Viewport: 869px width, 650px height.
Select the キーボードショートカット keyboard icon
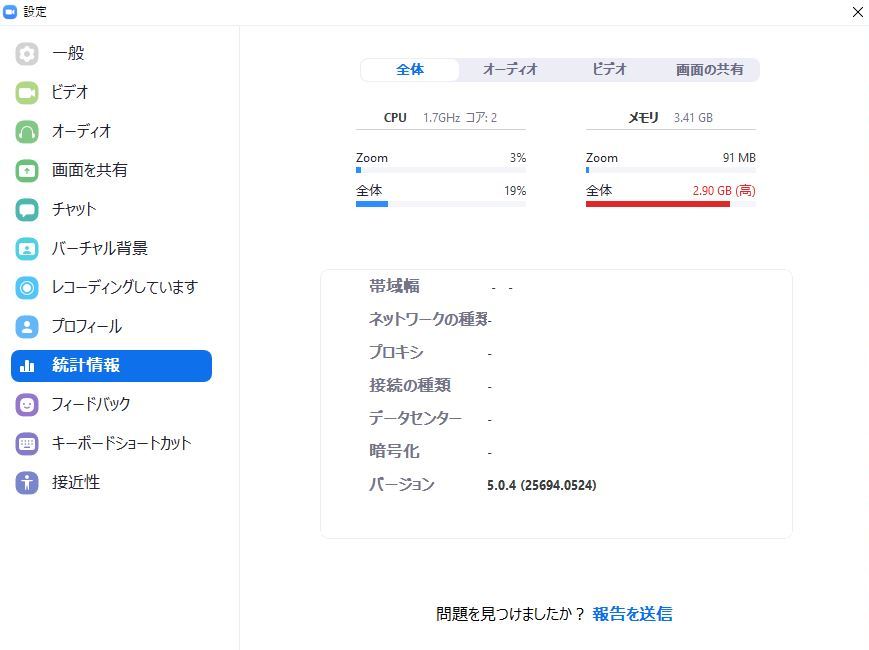pyautogui.click(x=27, y=444)
